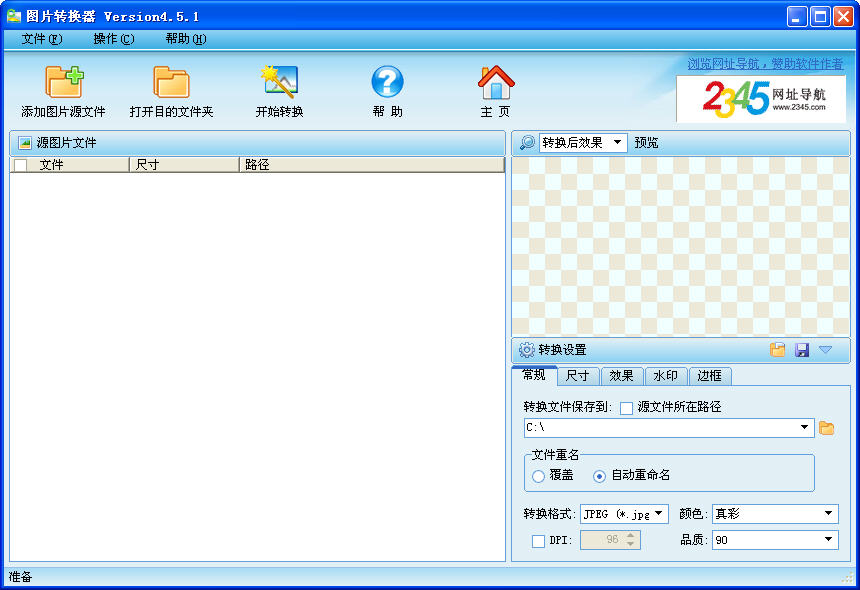Click the 文件重名 group label
860x590 pixels.
(x=556, y=455)
